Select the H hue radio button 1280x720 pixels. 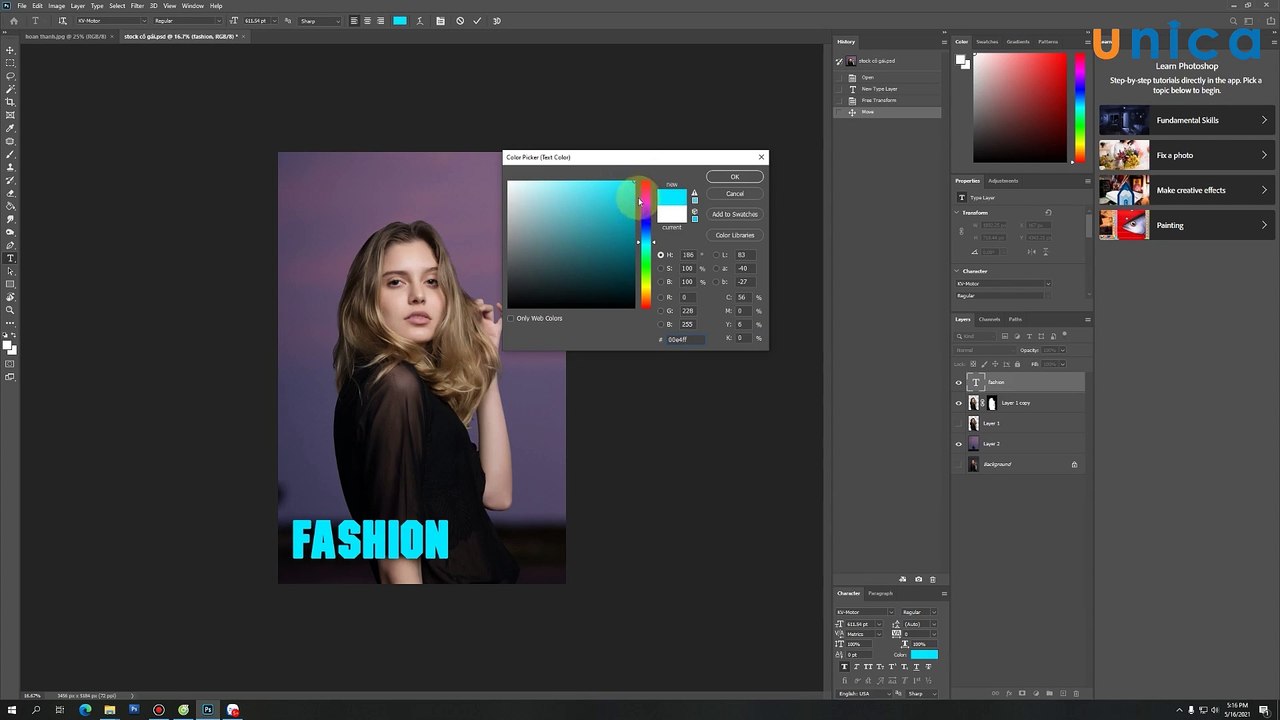pyautogui.click(x=660, y=255)
